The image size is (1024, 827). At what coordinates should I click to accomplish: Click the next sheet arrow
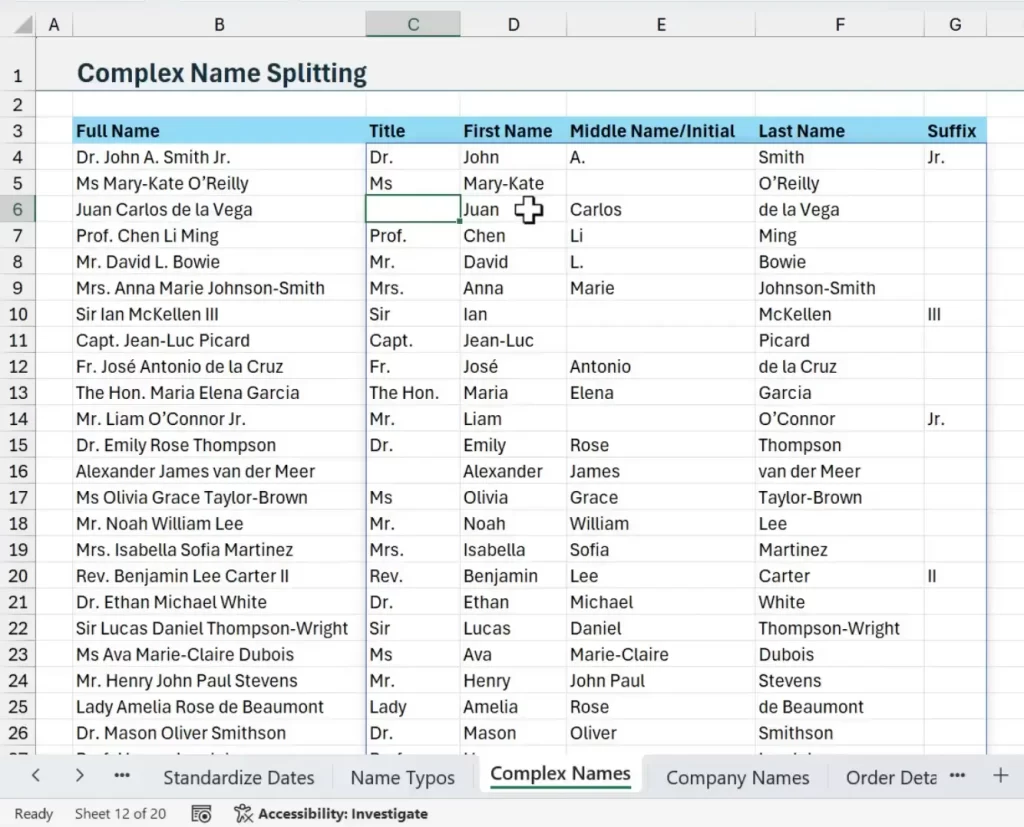click(x=79, y=775)
